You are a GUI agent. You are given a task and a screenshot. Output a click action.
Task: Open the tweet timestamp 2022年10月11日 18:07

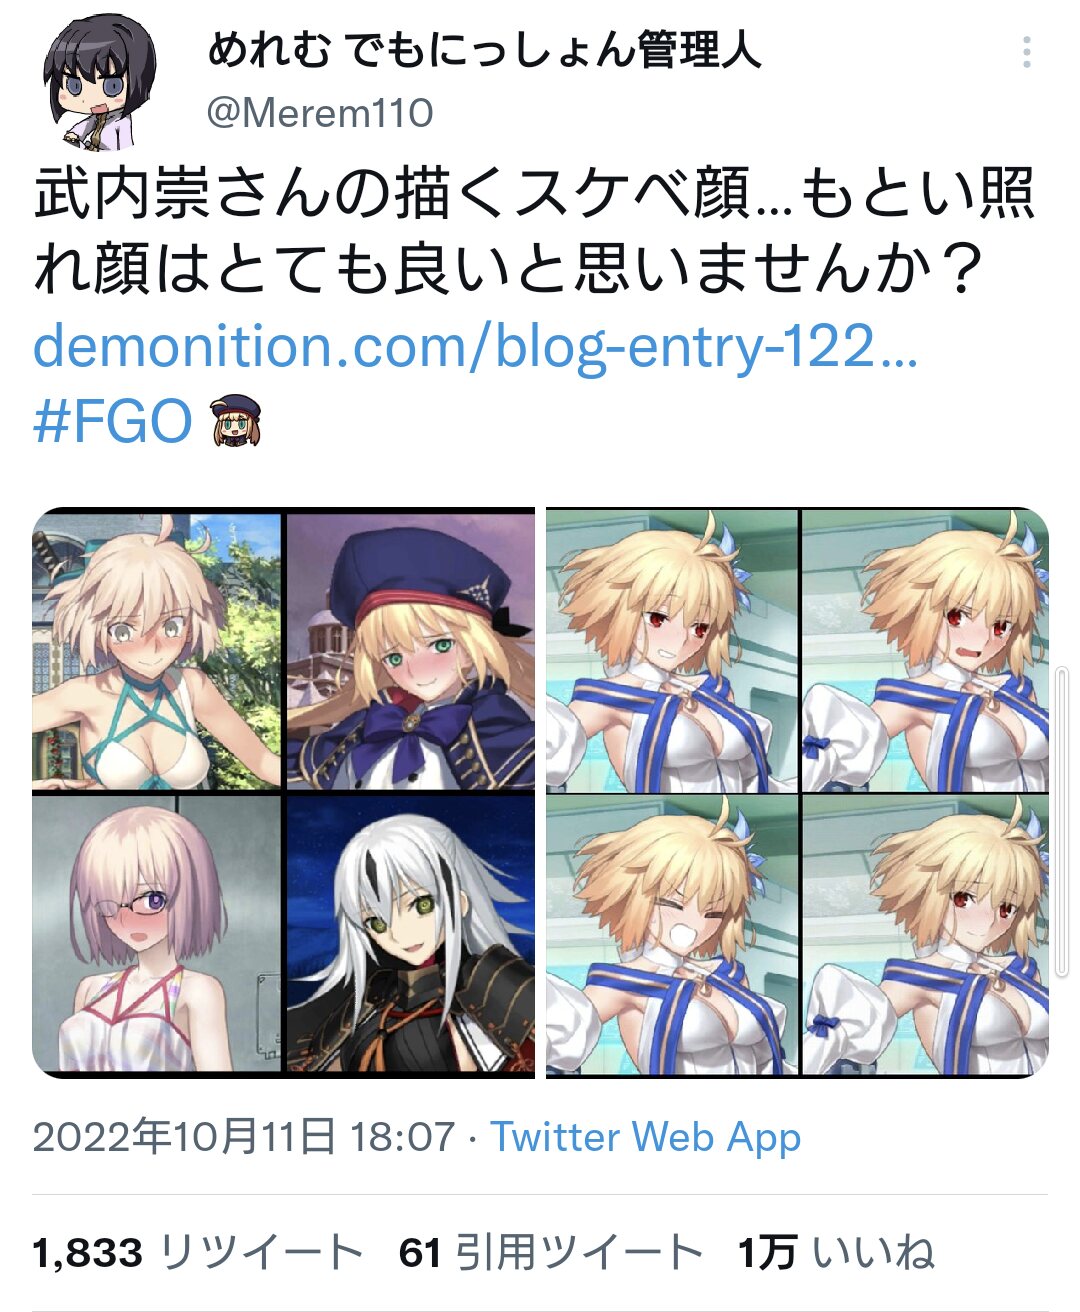(243, 1137)
